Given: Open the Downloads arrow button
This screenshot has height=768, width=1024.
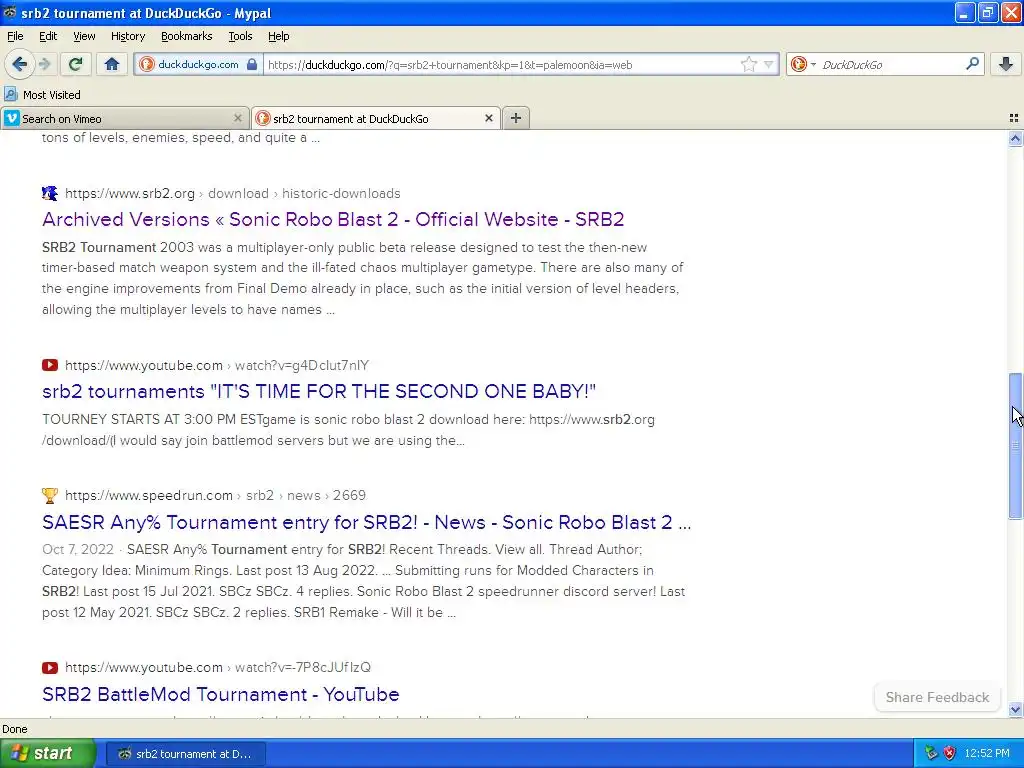Looking at the screenshot, I should pyautogui.click(x=1006, y=64).
